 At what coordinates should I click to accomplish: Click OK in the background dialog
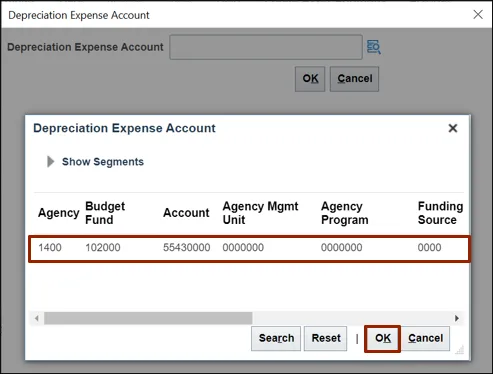(x=310, y=79)
